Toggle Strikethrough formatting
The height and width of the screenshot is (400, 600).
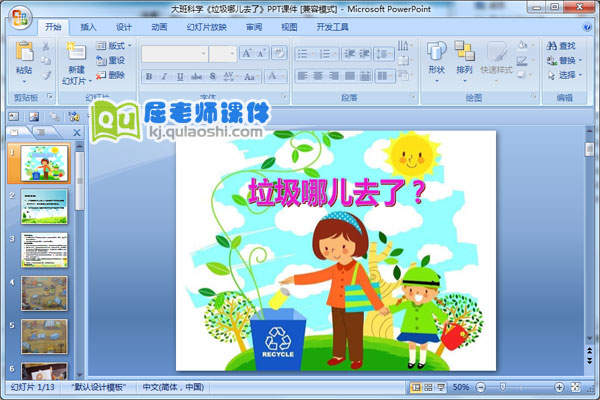coord(196,77)
